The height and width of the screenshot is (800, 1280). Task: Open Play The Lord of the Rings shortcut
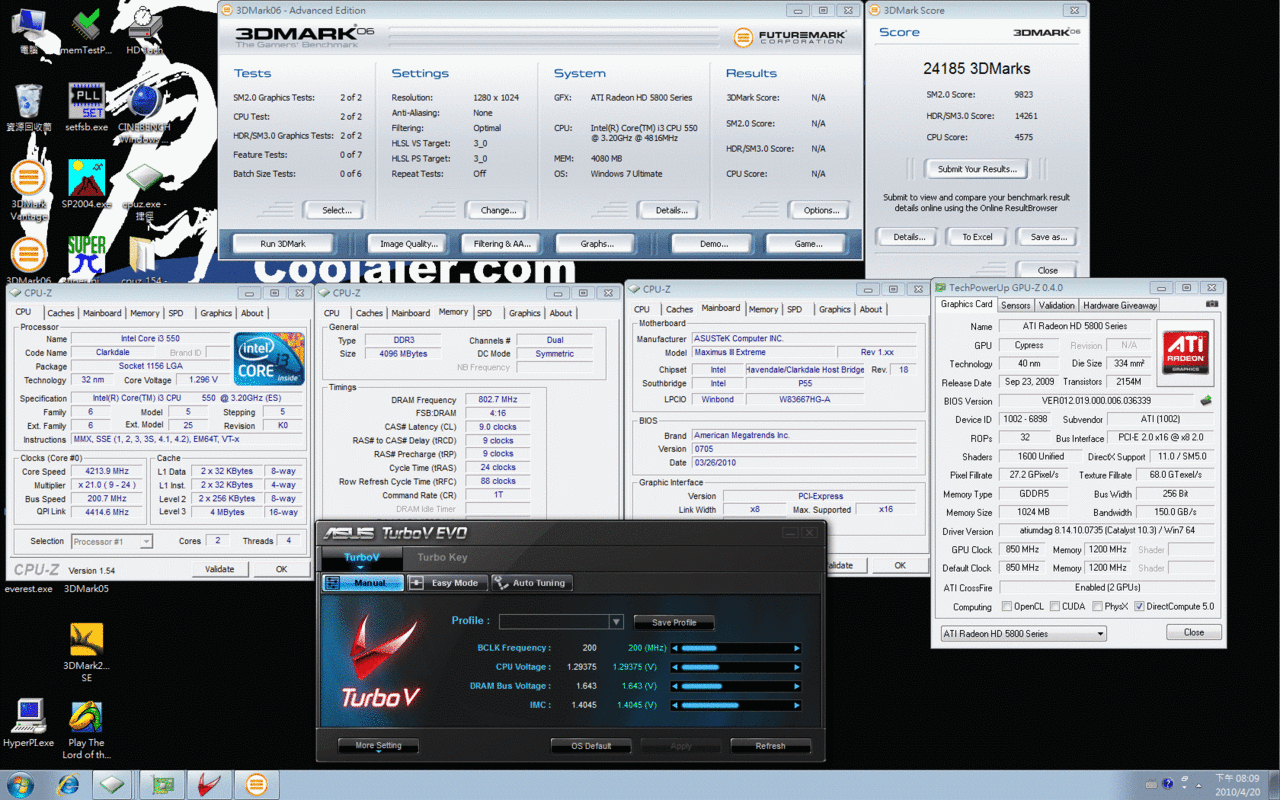pyautogui.click(x=86, y=730)
